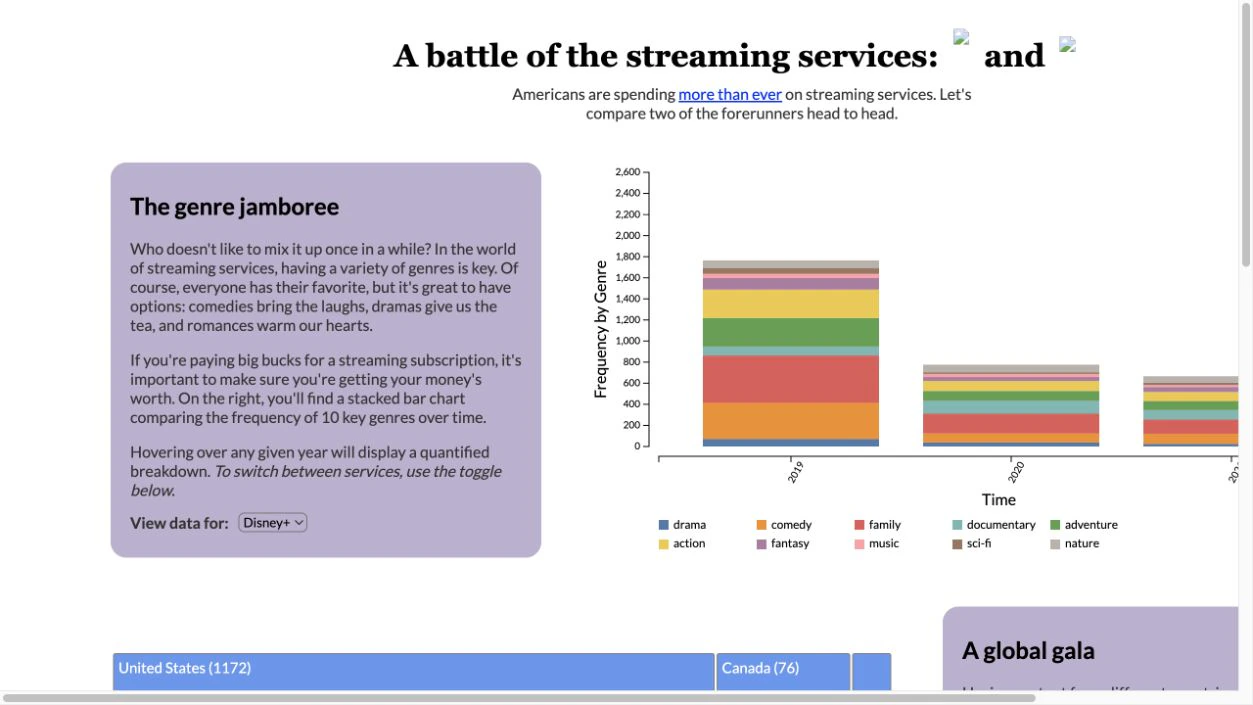The height and width of the screenshot is (705, 1253).
Task: Click the documentary legend color swatch
Action: [x=958, y=525]
